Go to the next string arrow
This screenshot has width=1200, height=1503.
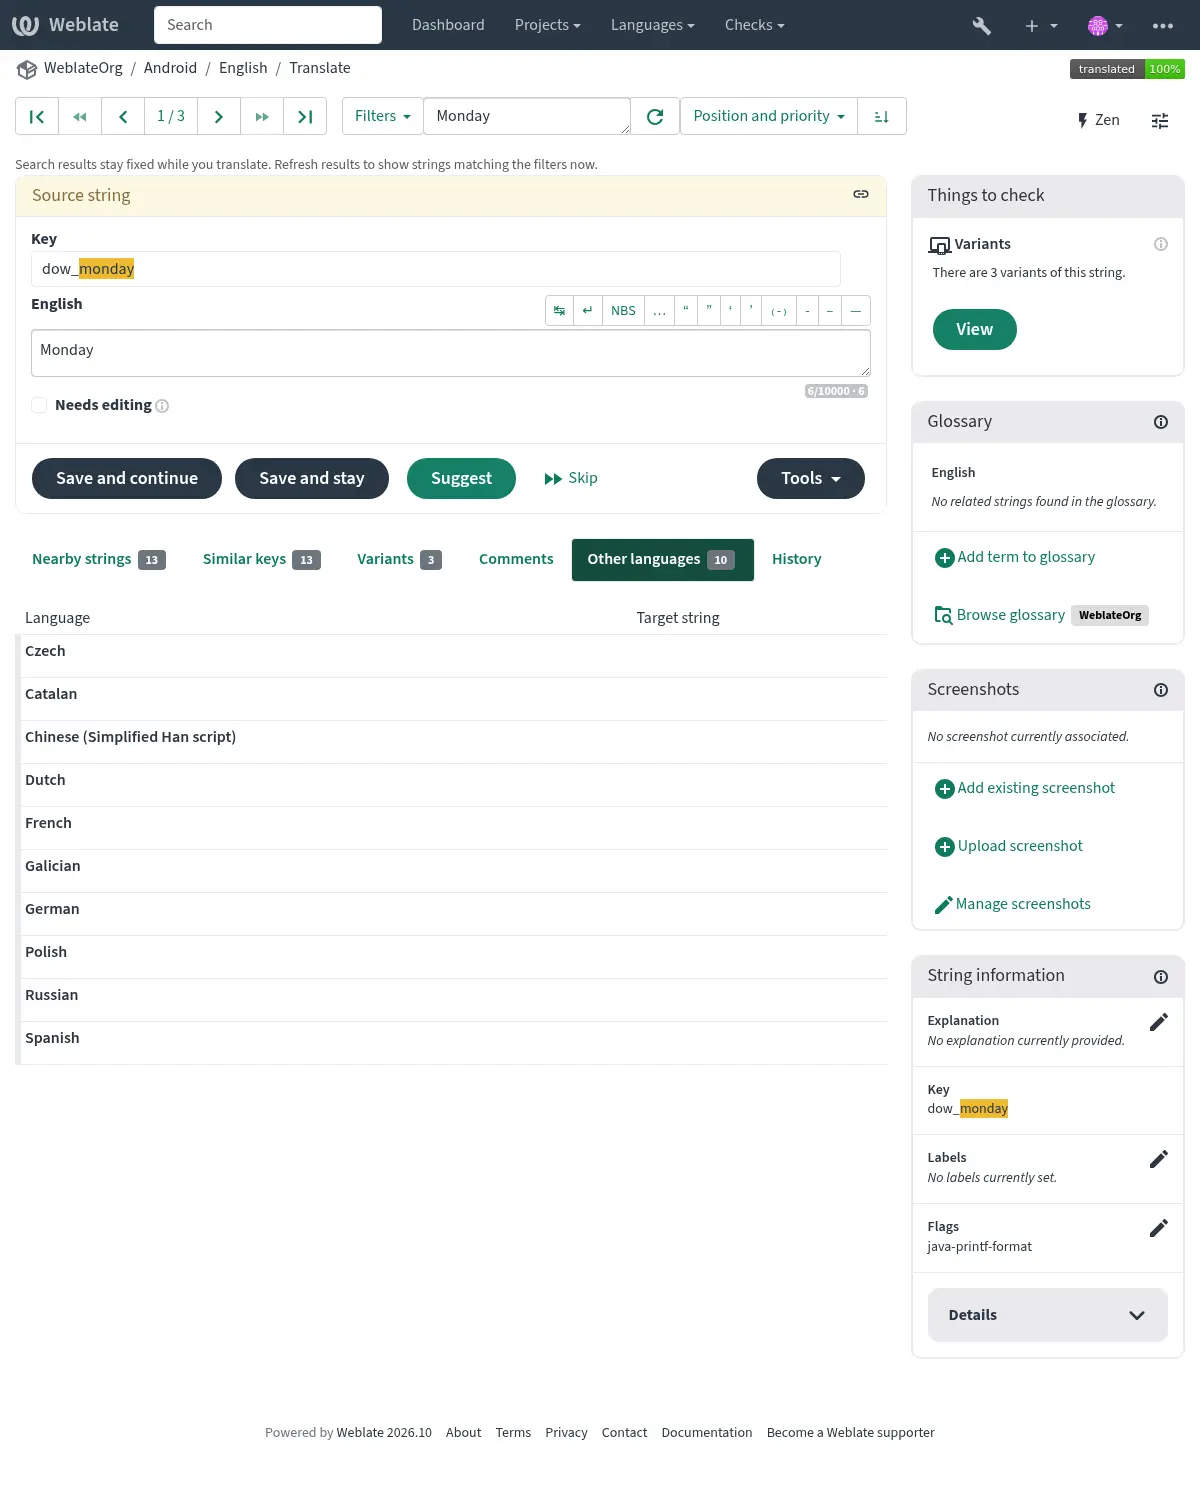click(218, 117)
